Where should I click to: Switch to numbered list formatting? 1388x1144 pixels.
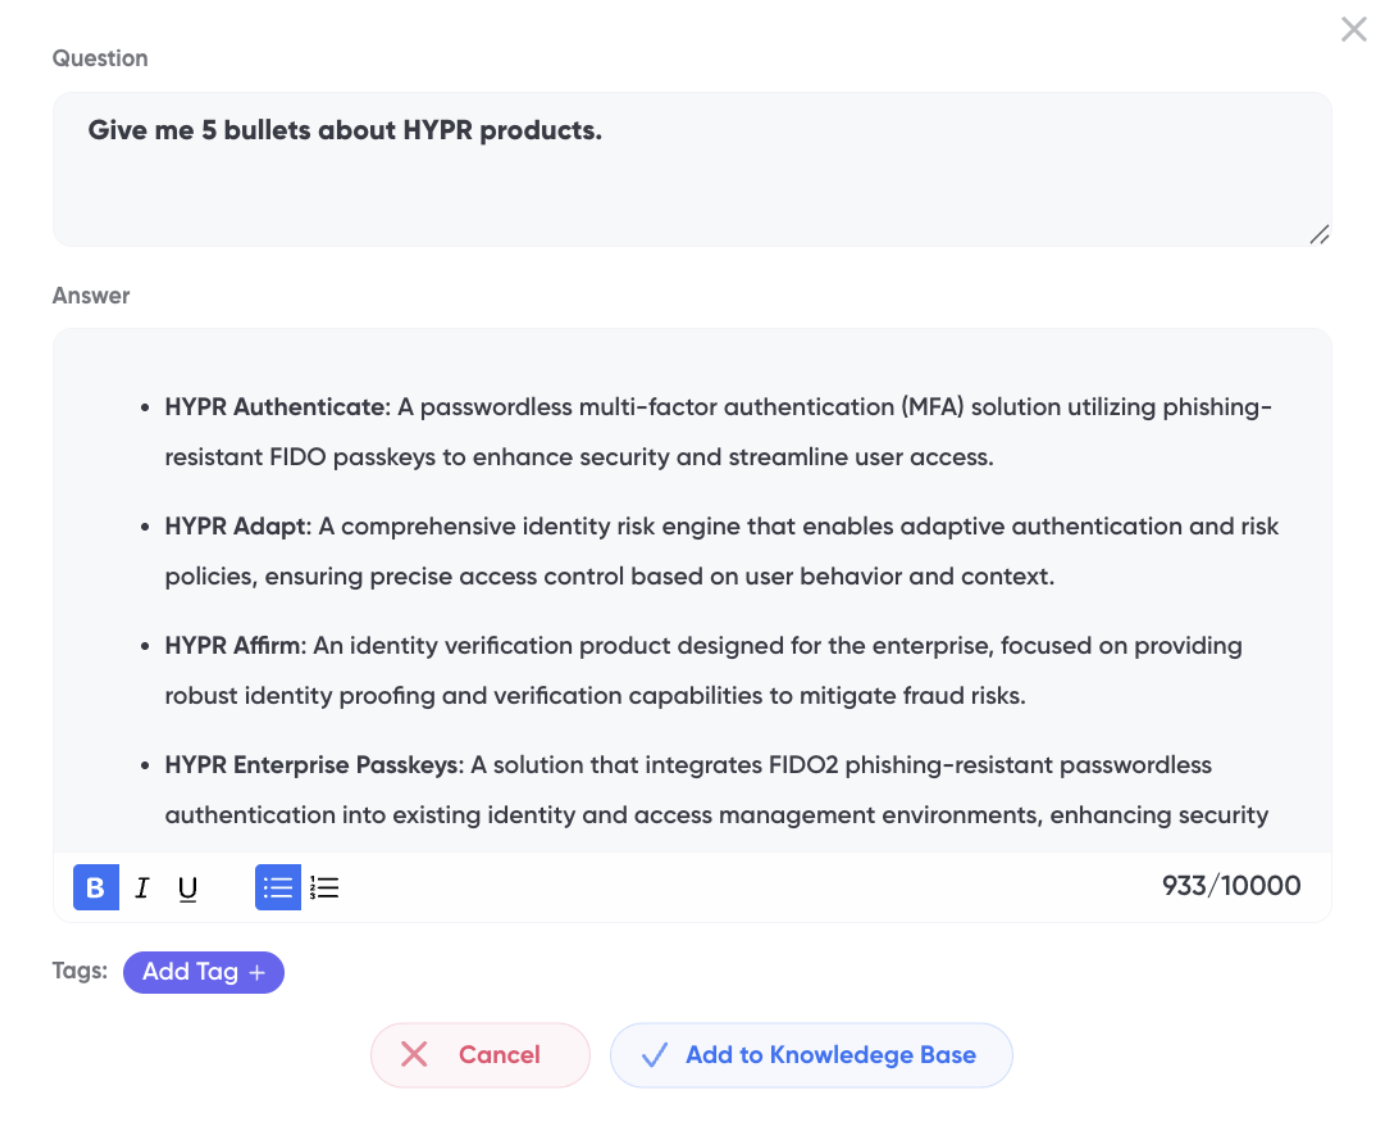tap(324, 887)
